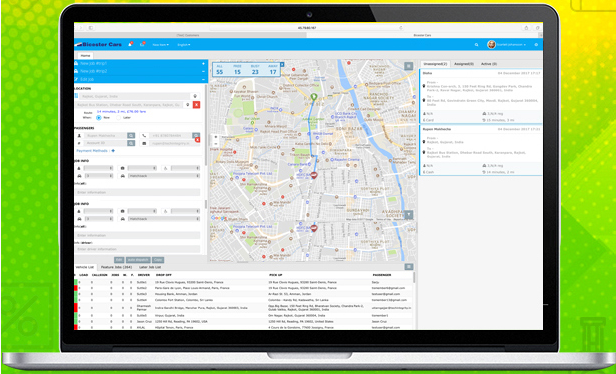Open the Disha unassigned job card

coord(480,97)
